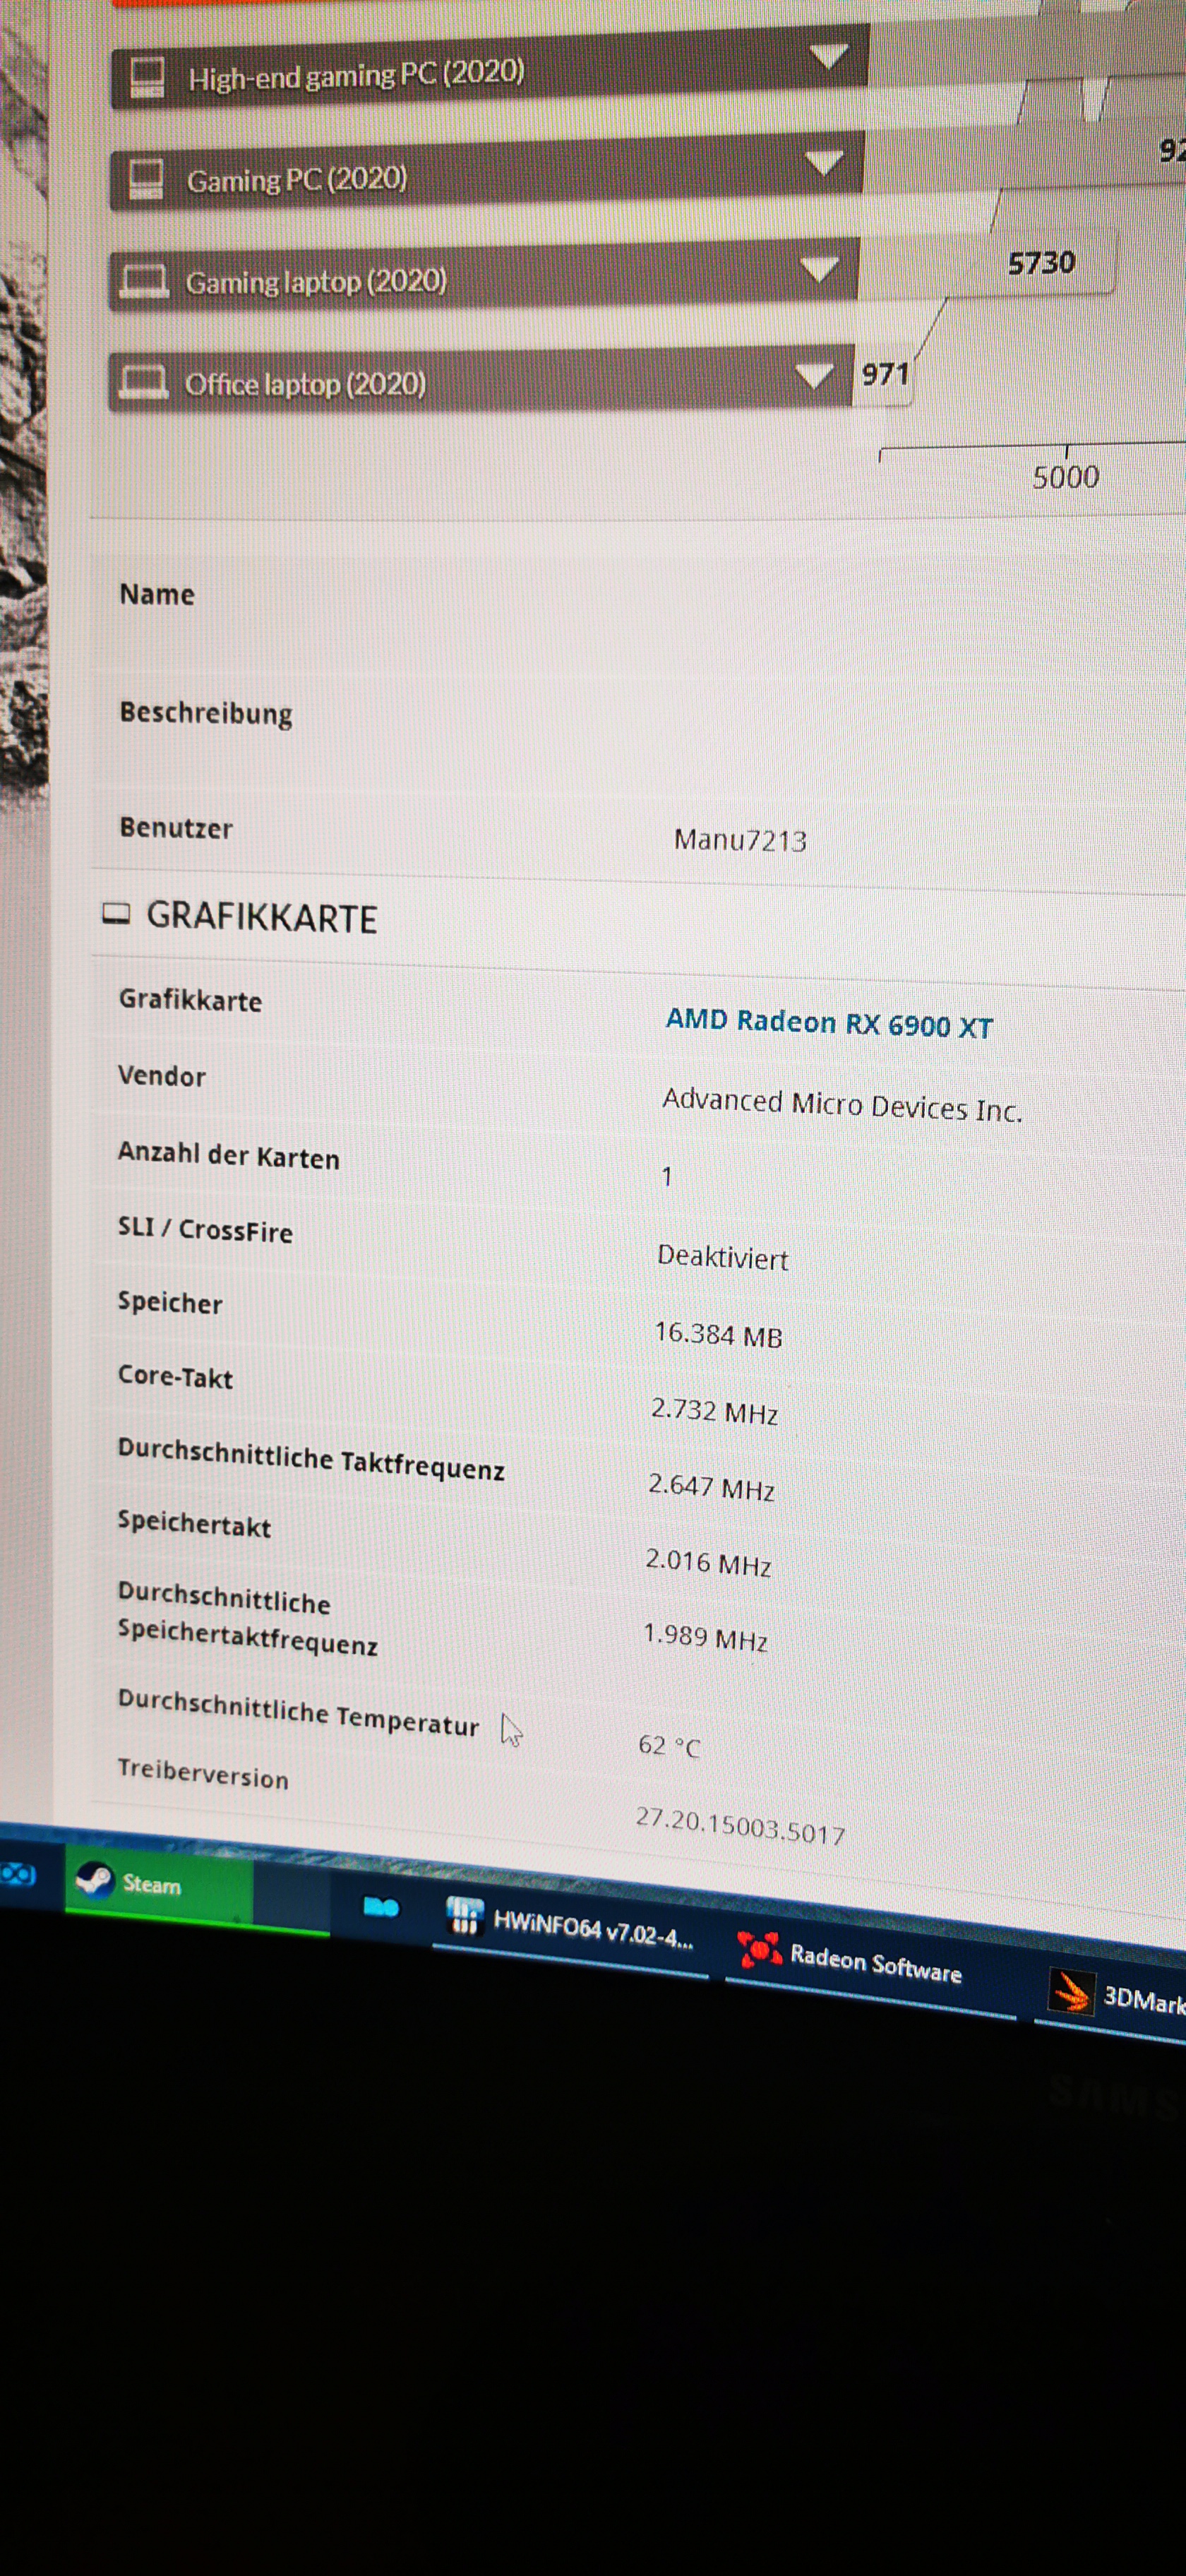Select the Office laptop score 971 bar
The width and height of the screenshot is (1186, 2576).
pos(882,375)
